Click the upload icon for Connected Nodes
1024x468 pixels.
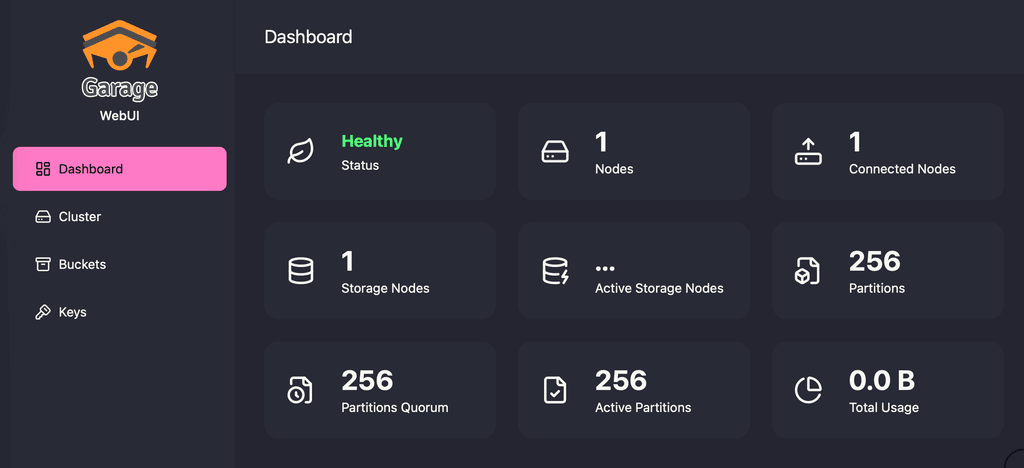tap(809, 152)
